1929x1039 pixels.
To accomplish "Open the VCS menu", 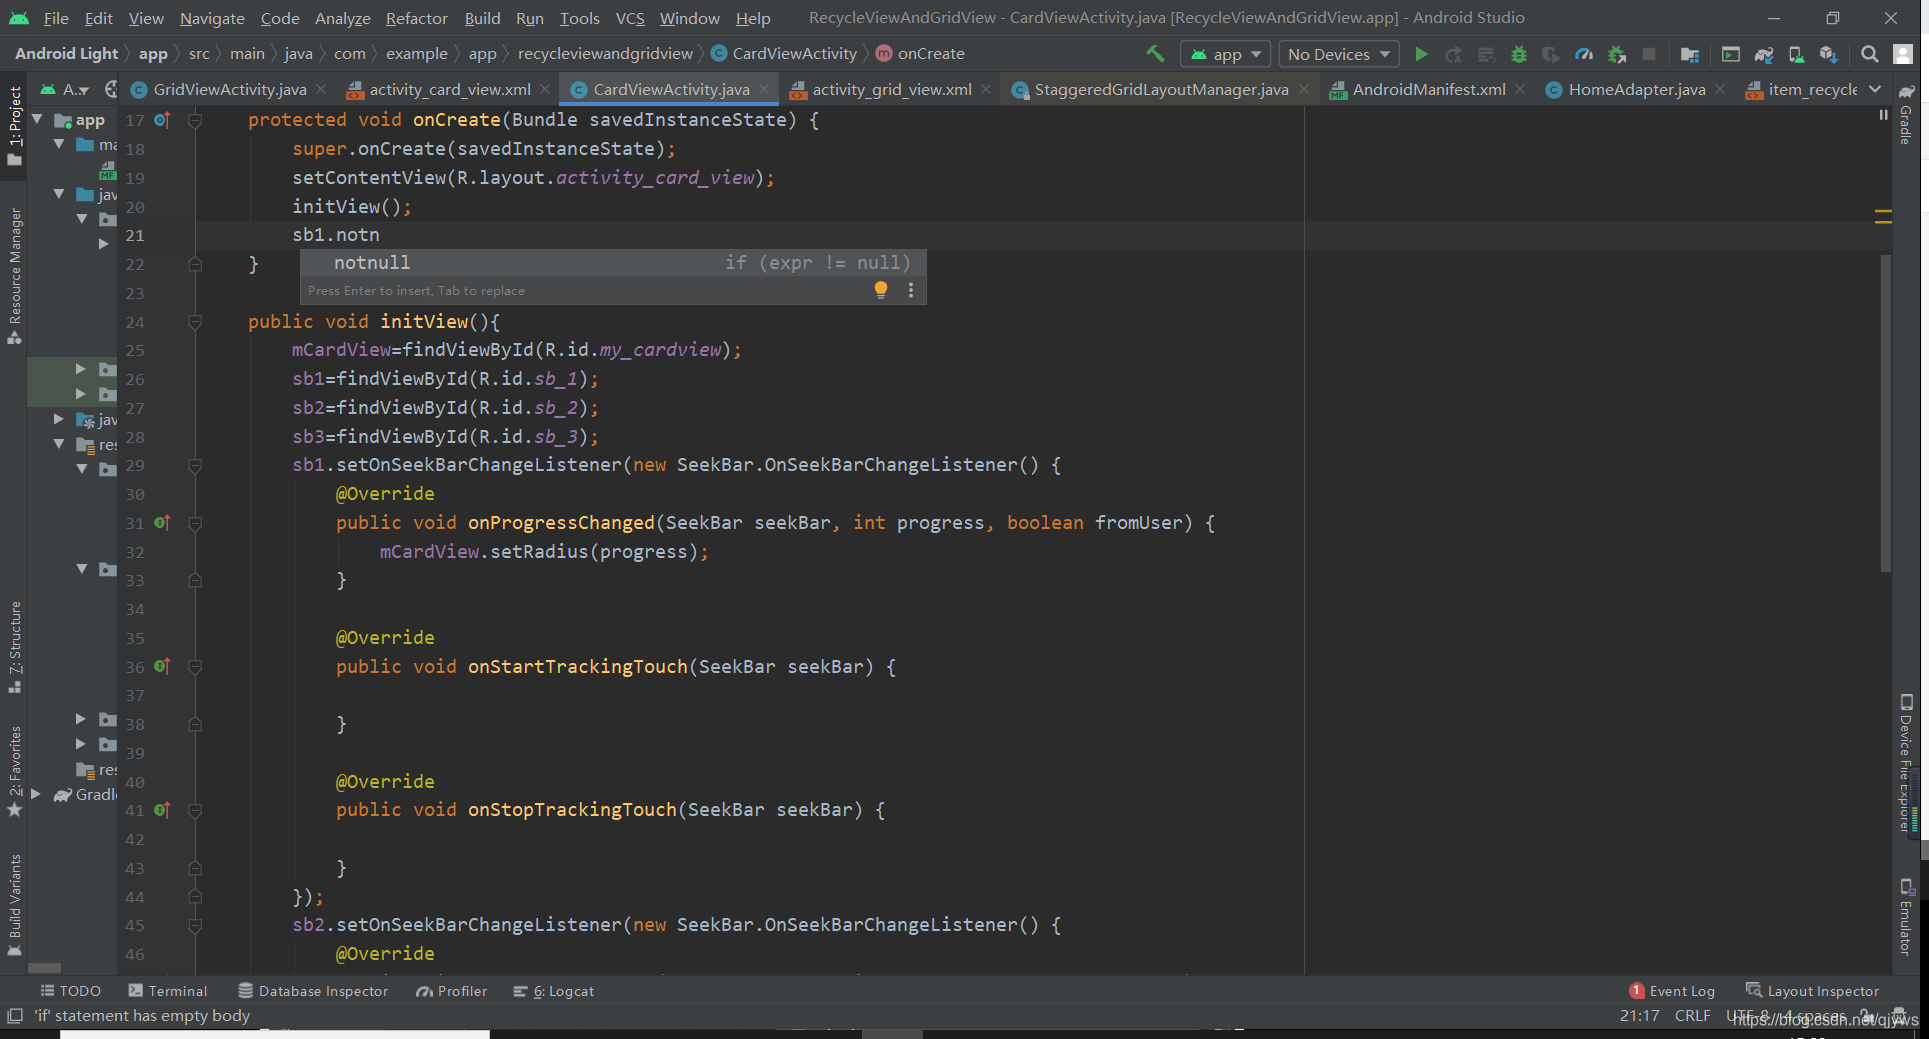I will tap(629, 18).
